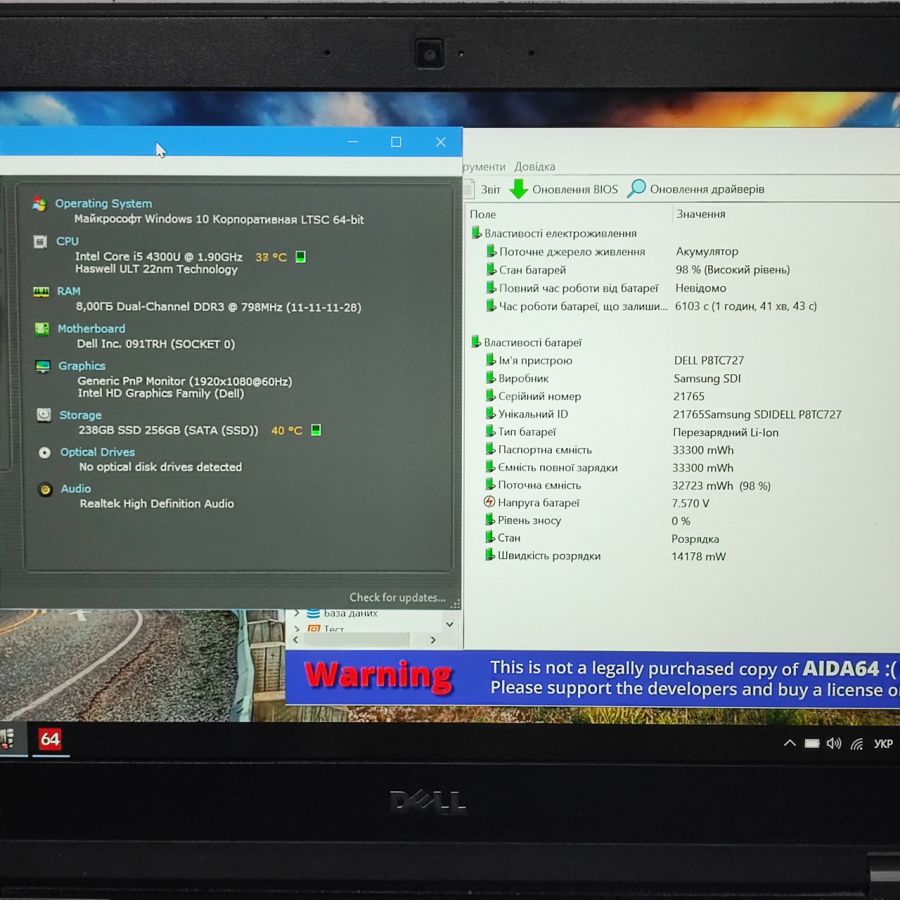Click the Поле column header
The width and height of the screenshot is (900, 900).
pos(483,214)
